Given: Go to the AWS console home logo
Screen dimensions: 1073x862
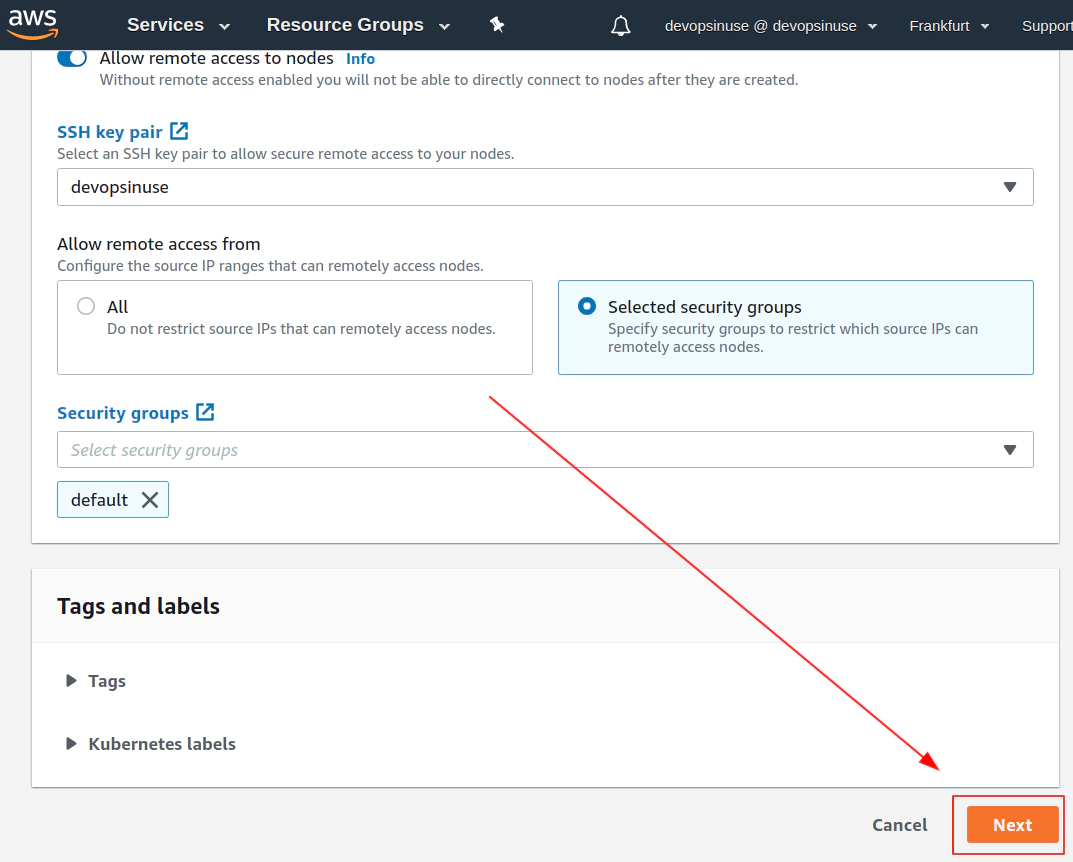Looking at the screenshot, I should (32, 24).
